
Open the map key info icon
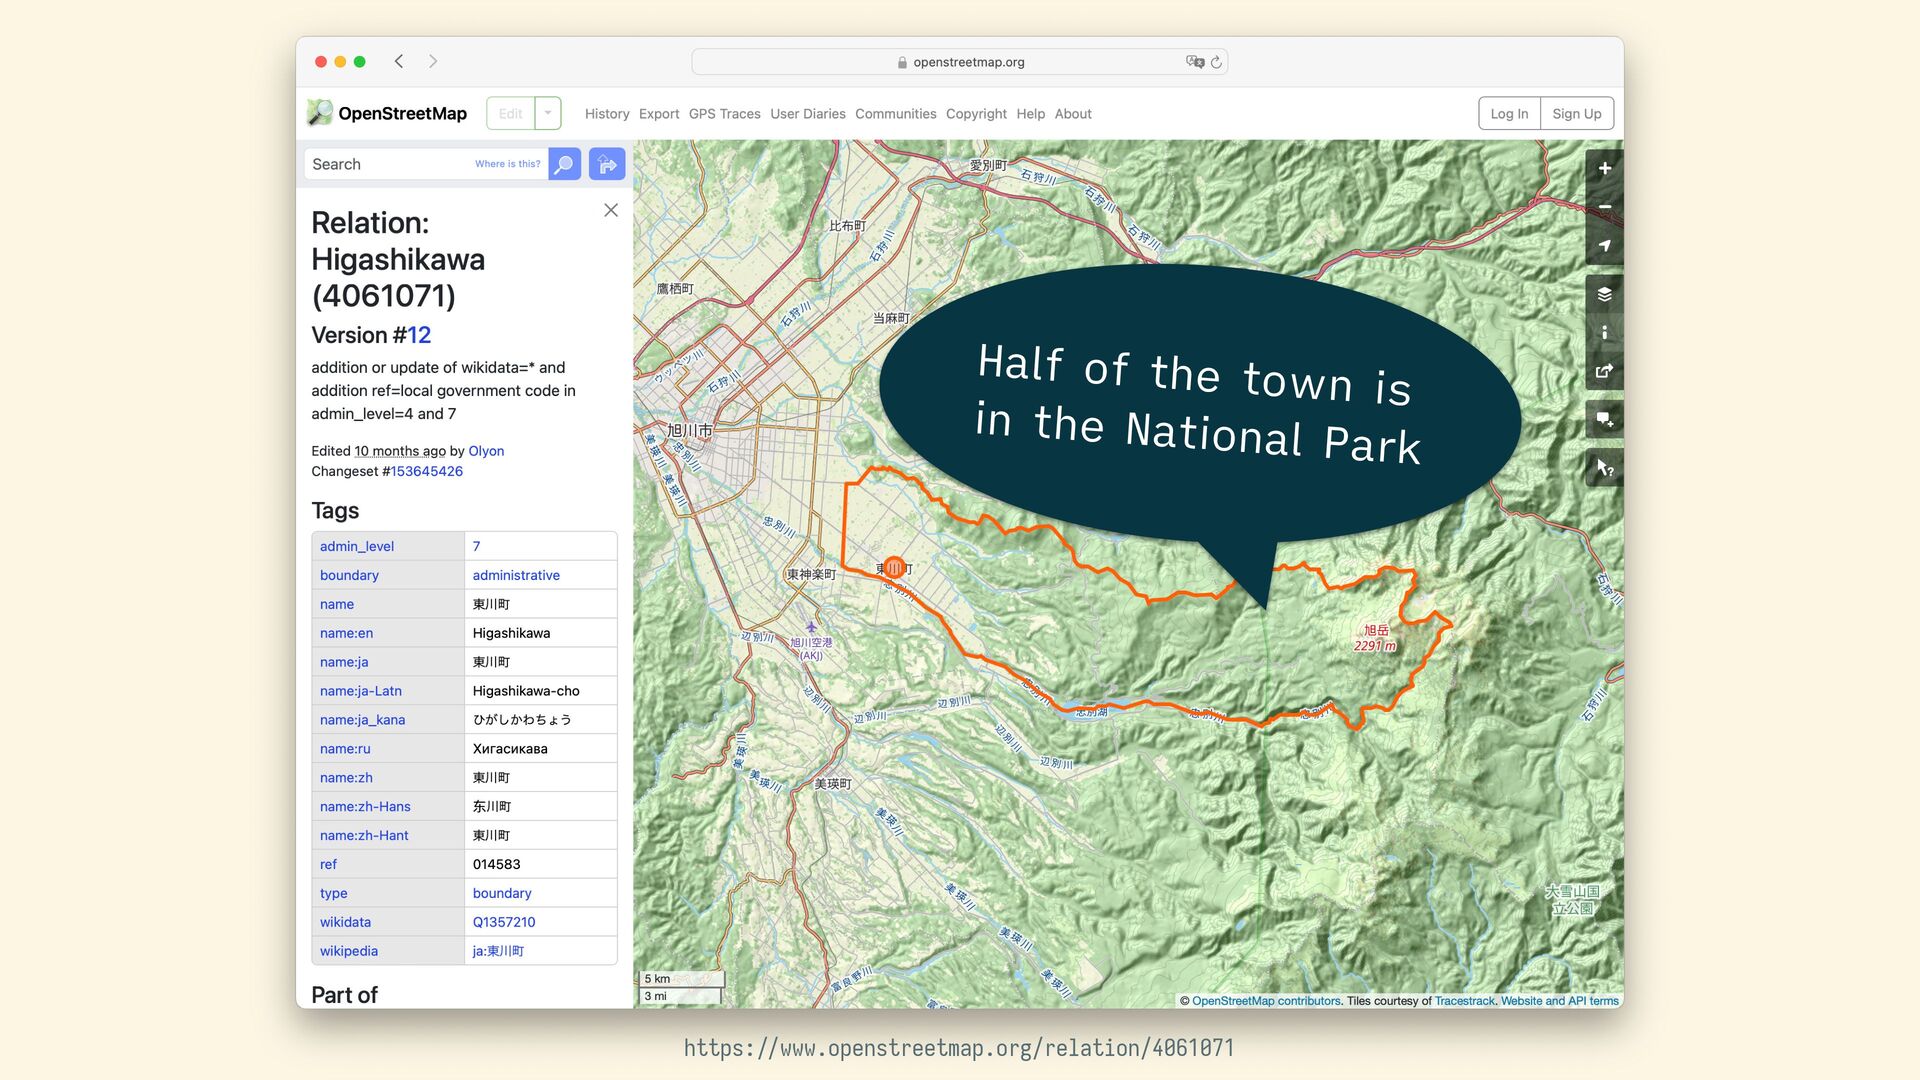(x=1604, y=333)
